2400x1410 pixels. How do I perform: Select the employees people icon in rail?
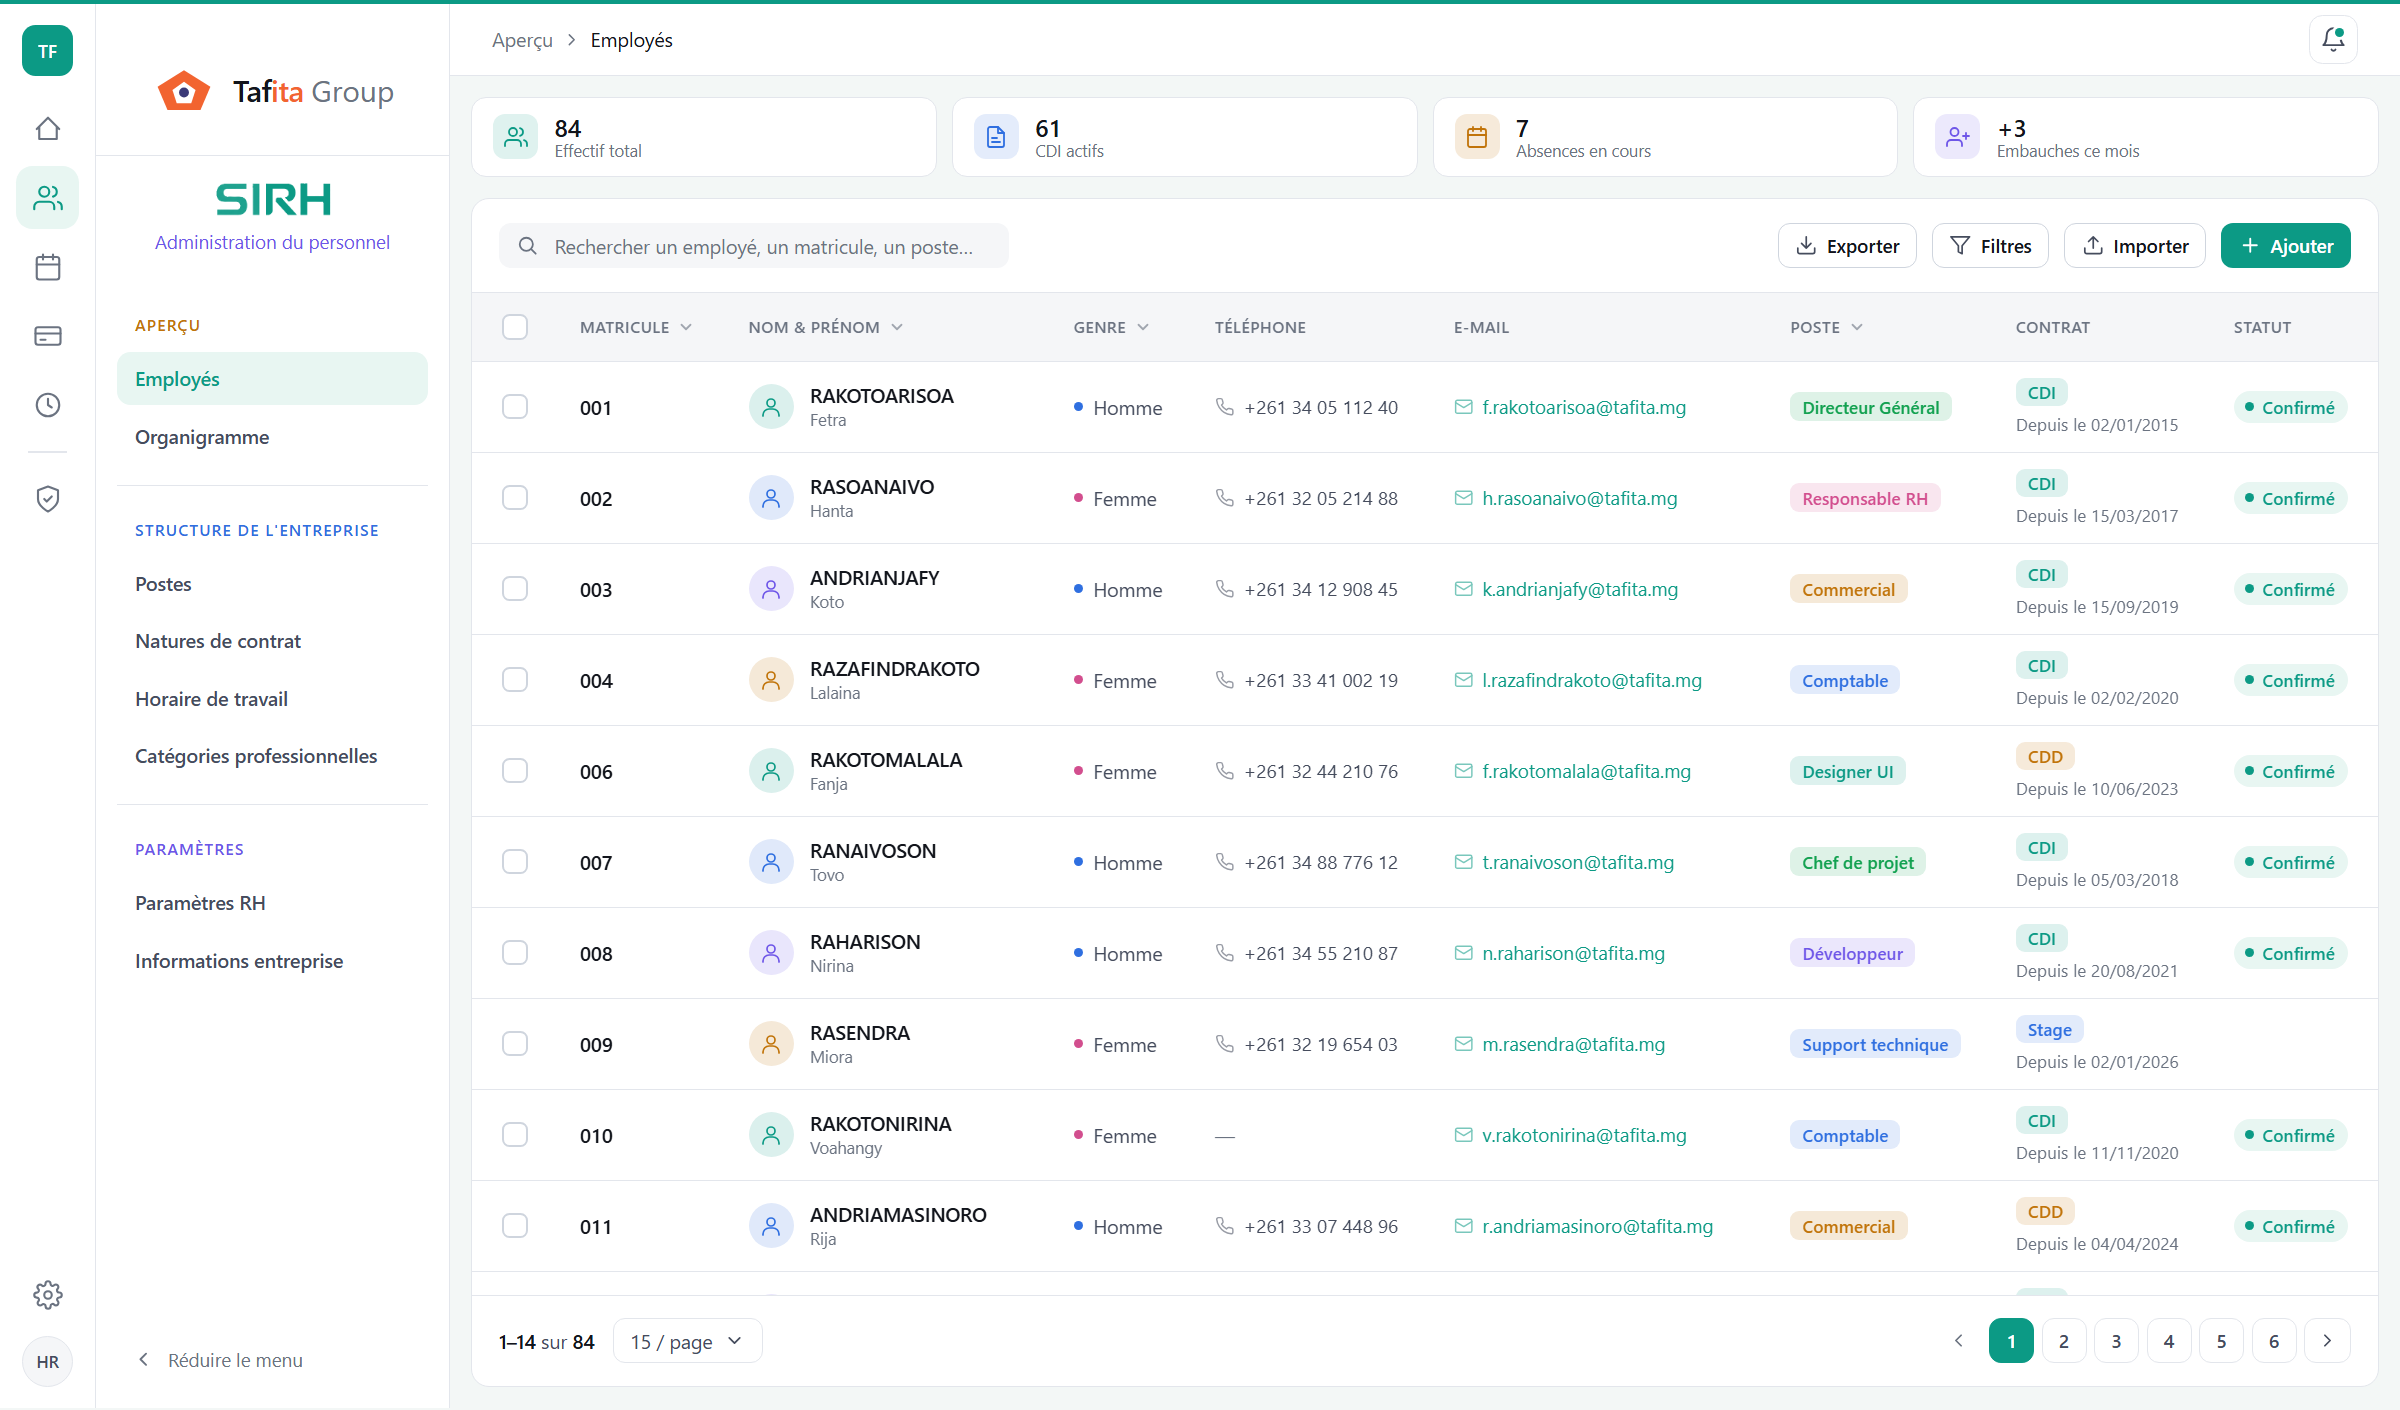point(48,198)
